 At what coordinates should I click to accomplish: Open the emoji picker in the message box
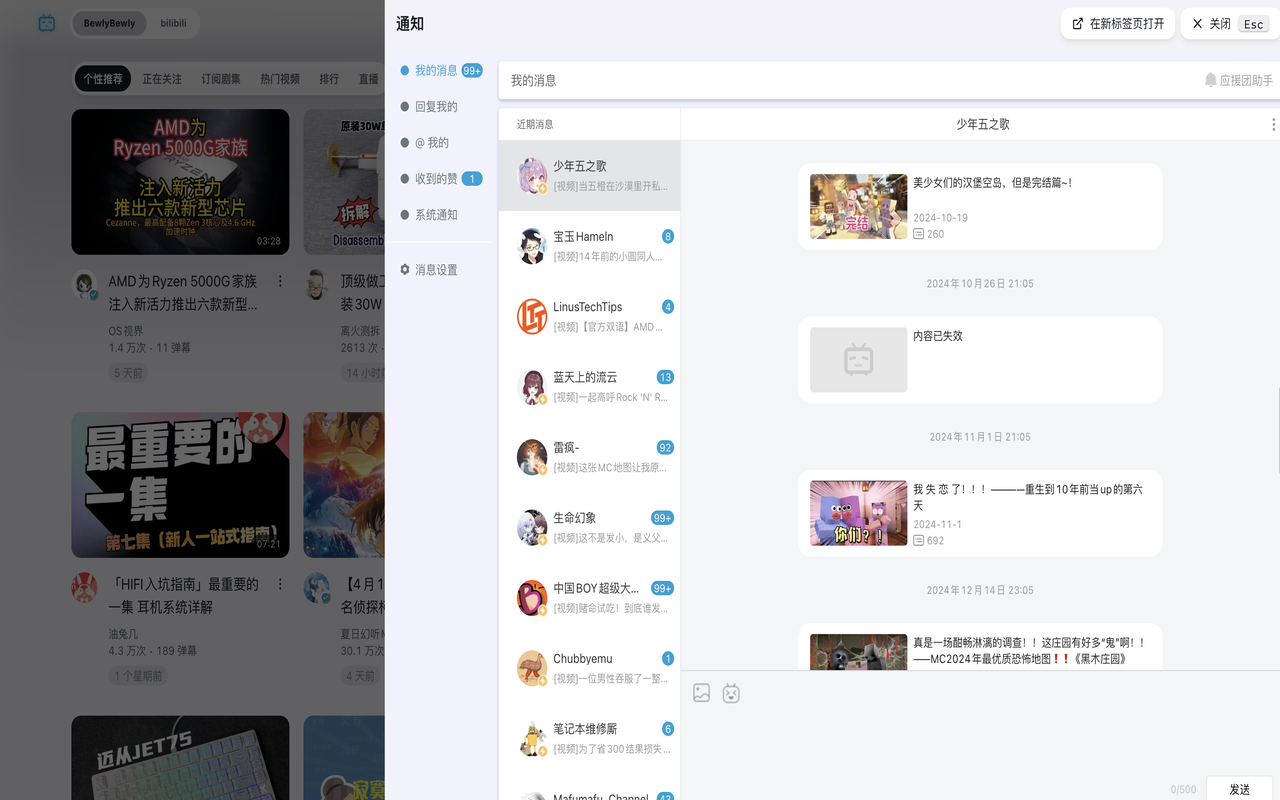click(731, 692)
